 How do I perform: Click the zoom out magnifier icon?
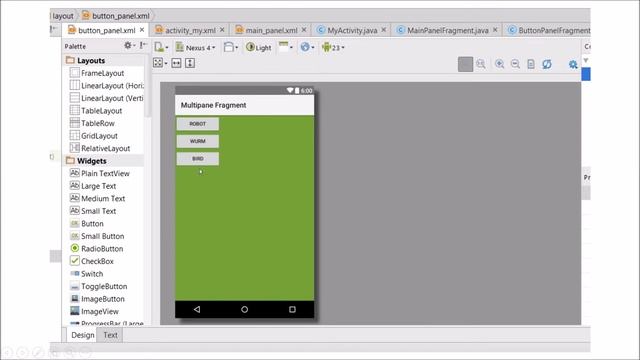click(x=515, y=64)
